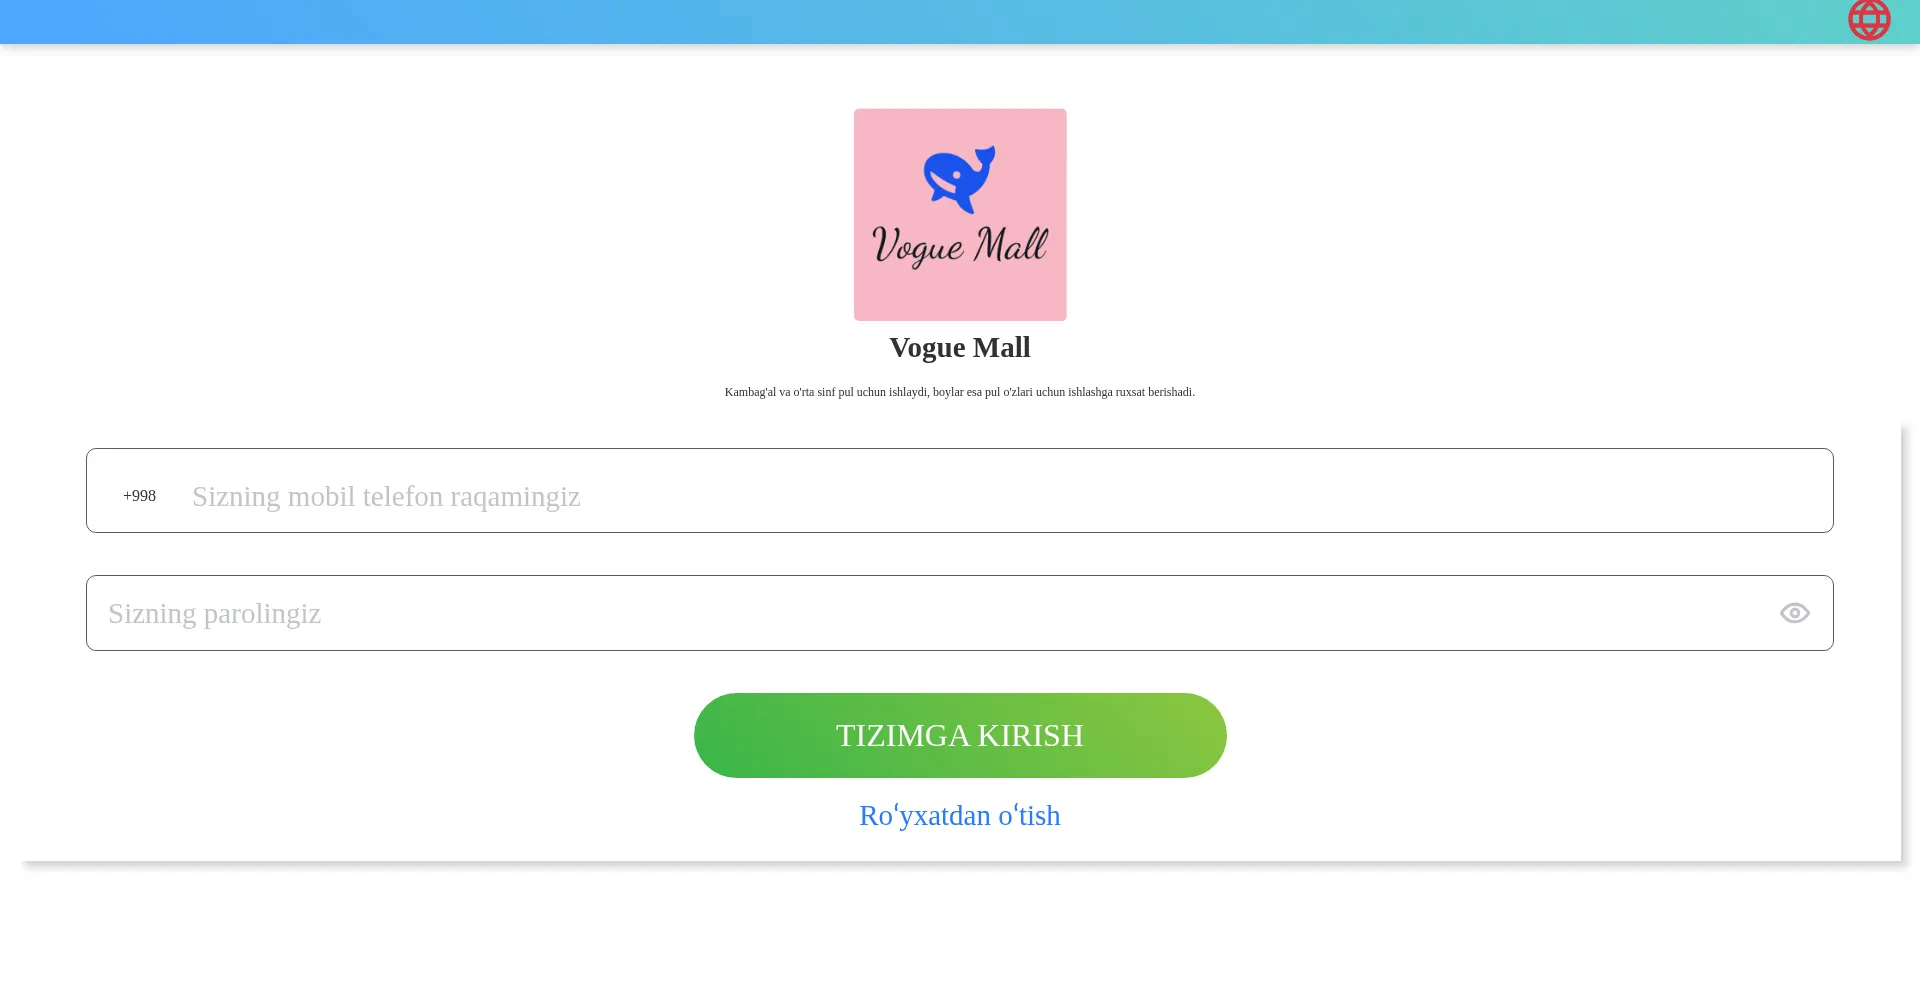The width and height of the screenshot is (1920, 993).
Task: Open the red globe language selector
Action: point(1868,19)
